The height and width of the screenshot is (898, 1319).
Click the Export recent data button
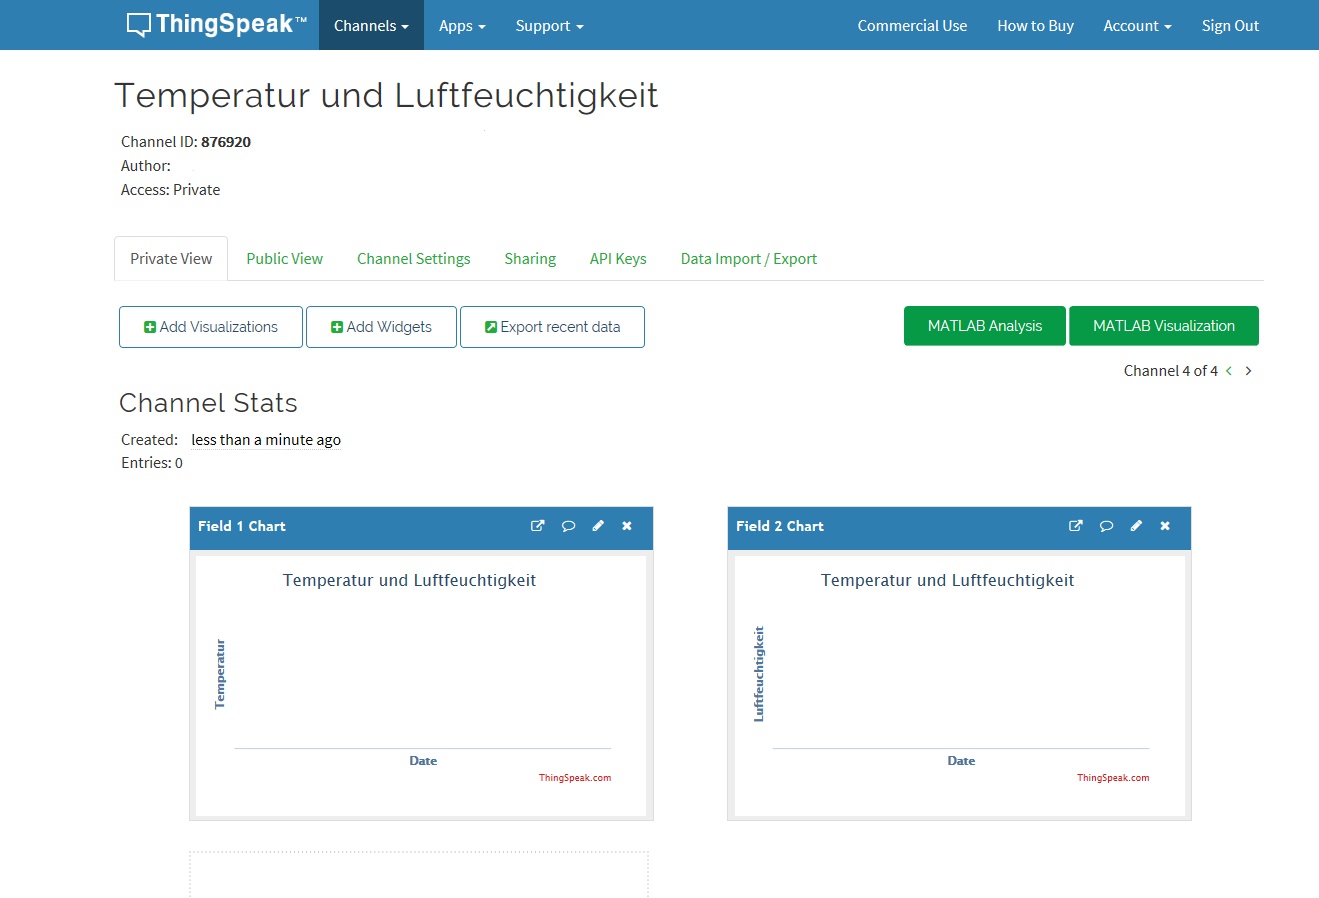pos(552,327)
